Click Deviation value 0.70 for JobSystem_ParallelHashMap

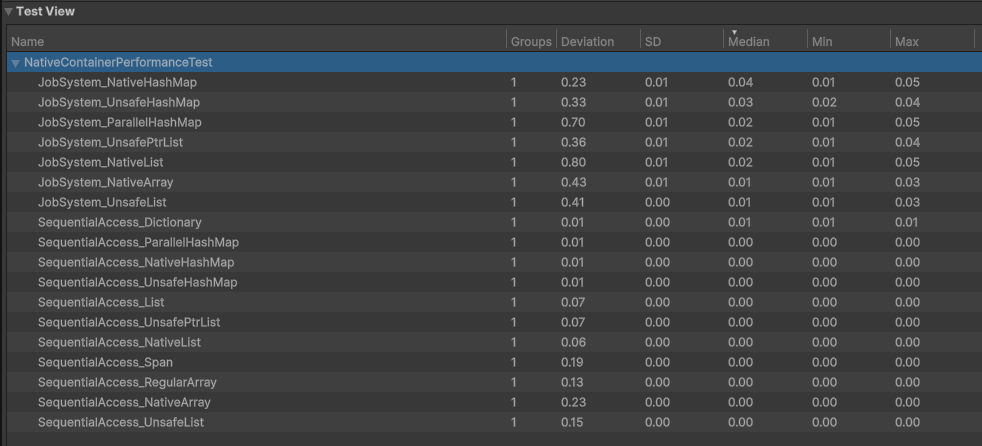pyautogui.click(x=573, y=122)
